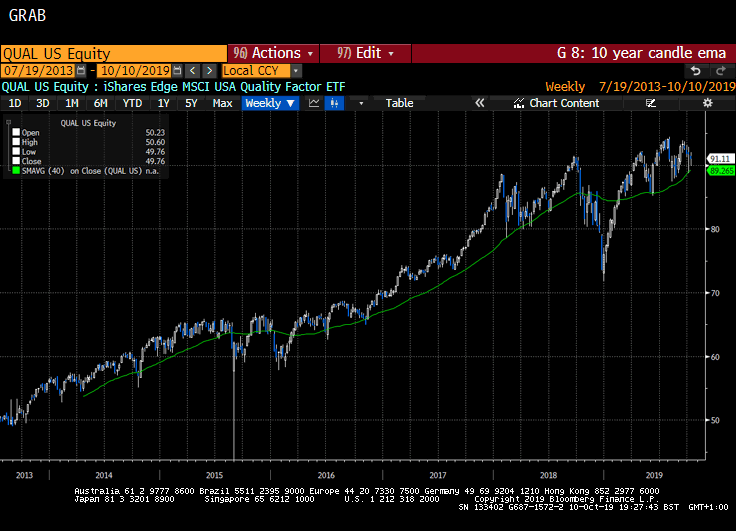Shift date range back with left arrow

193,71
